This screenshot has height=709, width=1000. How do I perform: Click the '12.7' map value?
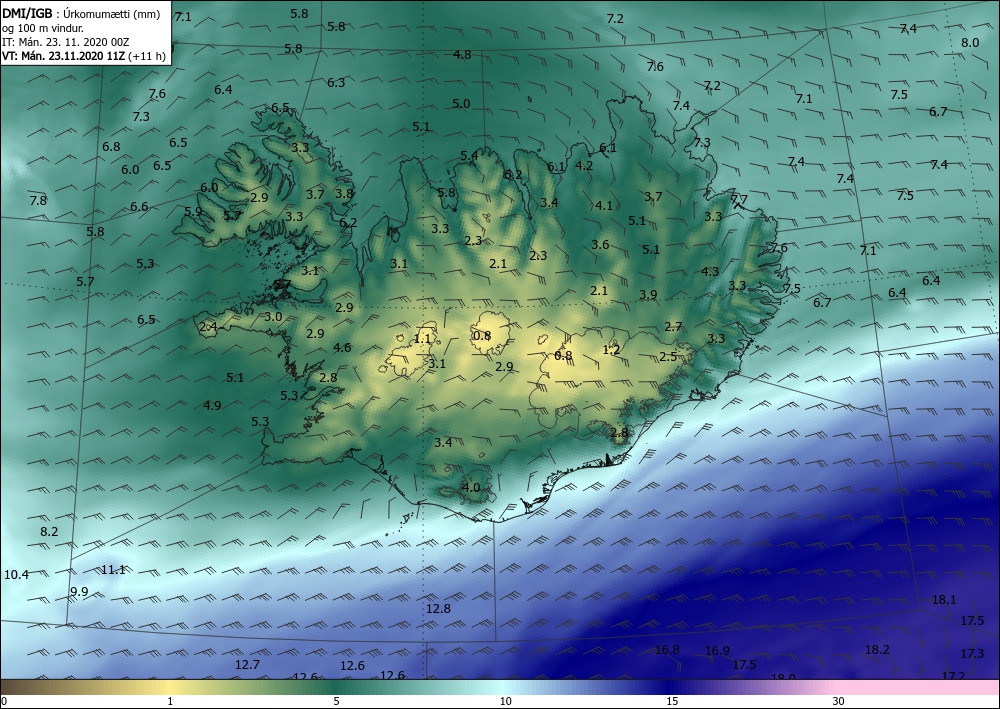(247, 664)
